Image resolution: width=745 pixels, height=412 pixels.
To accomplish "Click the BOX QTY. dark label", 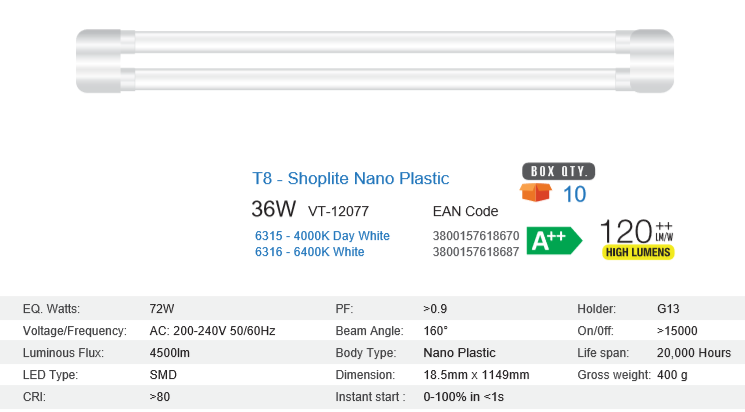I will point(559,170).
